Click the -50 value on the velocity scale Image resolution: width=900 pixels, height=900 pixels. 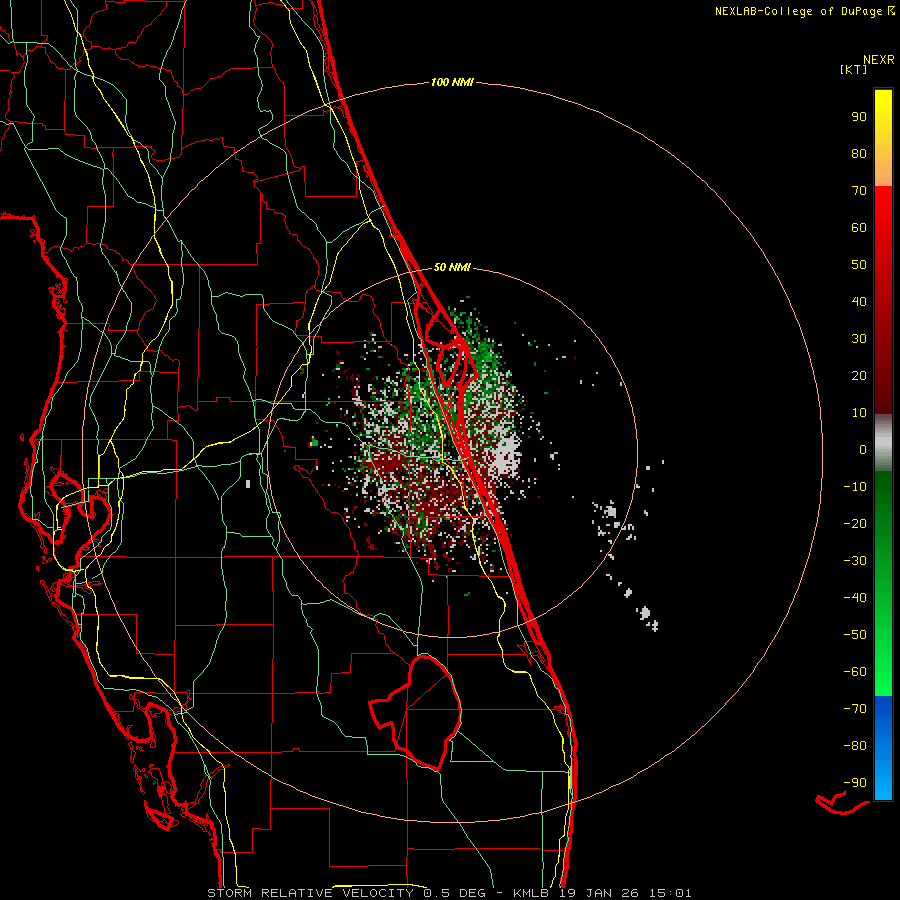pos(855,635)
